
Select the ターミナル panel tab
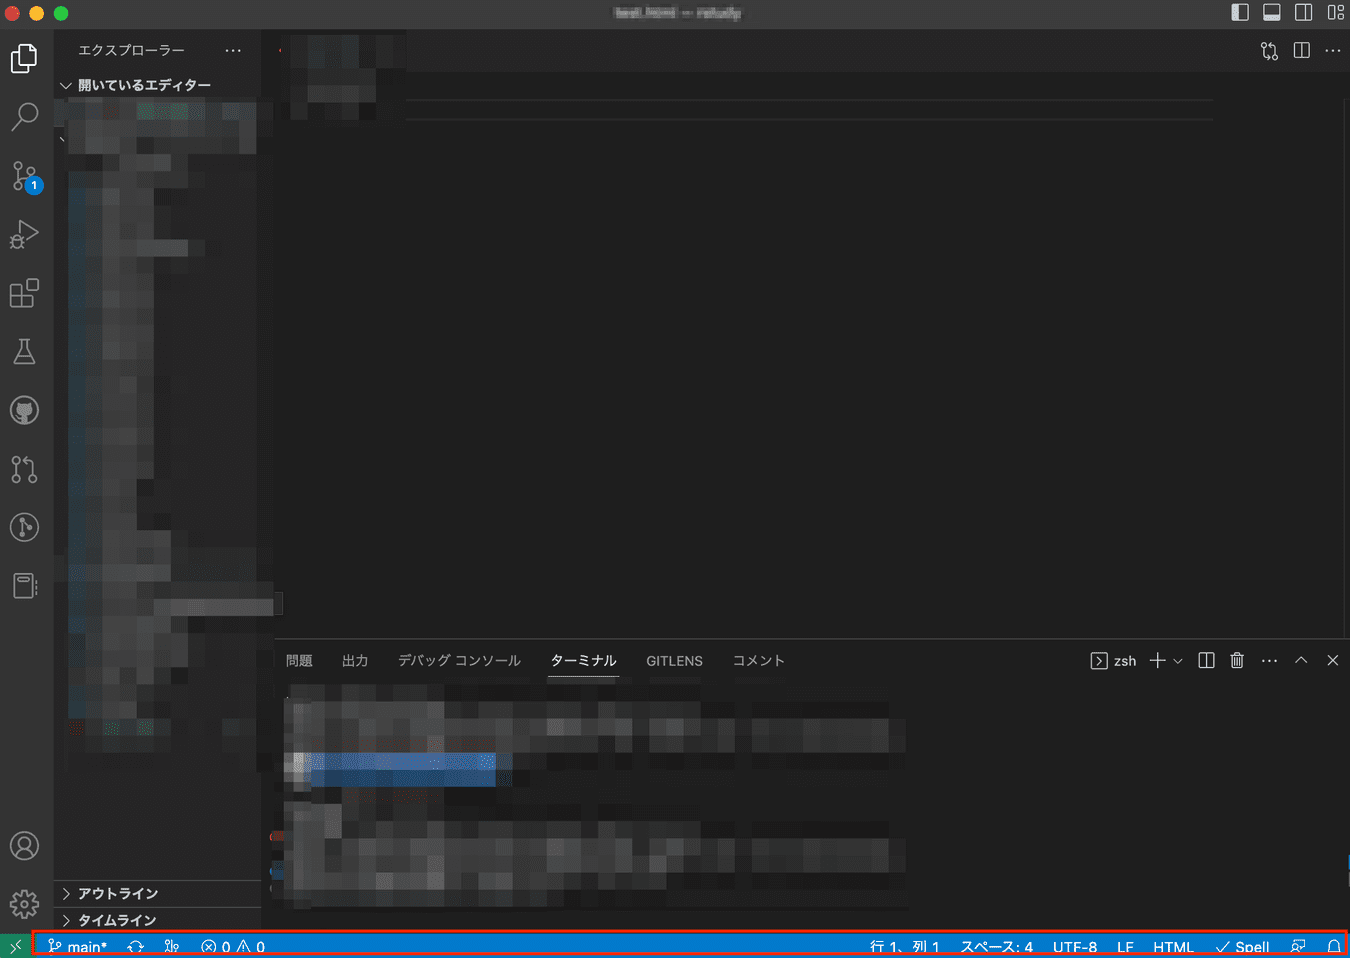[583, 660]
